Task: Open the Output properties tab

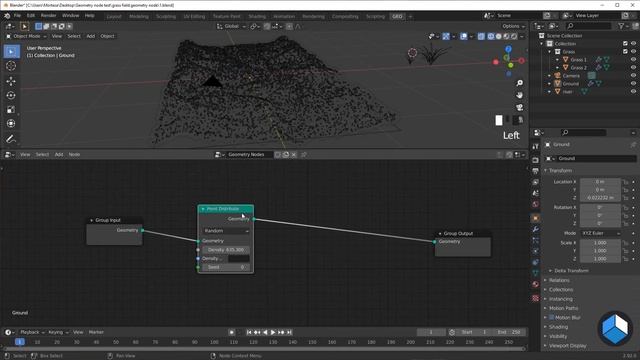Action: [x=536, y=171]
